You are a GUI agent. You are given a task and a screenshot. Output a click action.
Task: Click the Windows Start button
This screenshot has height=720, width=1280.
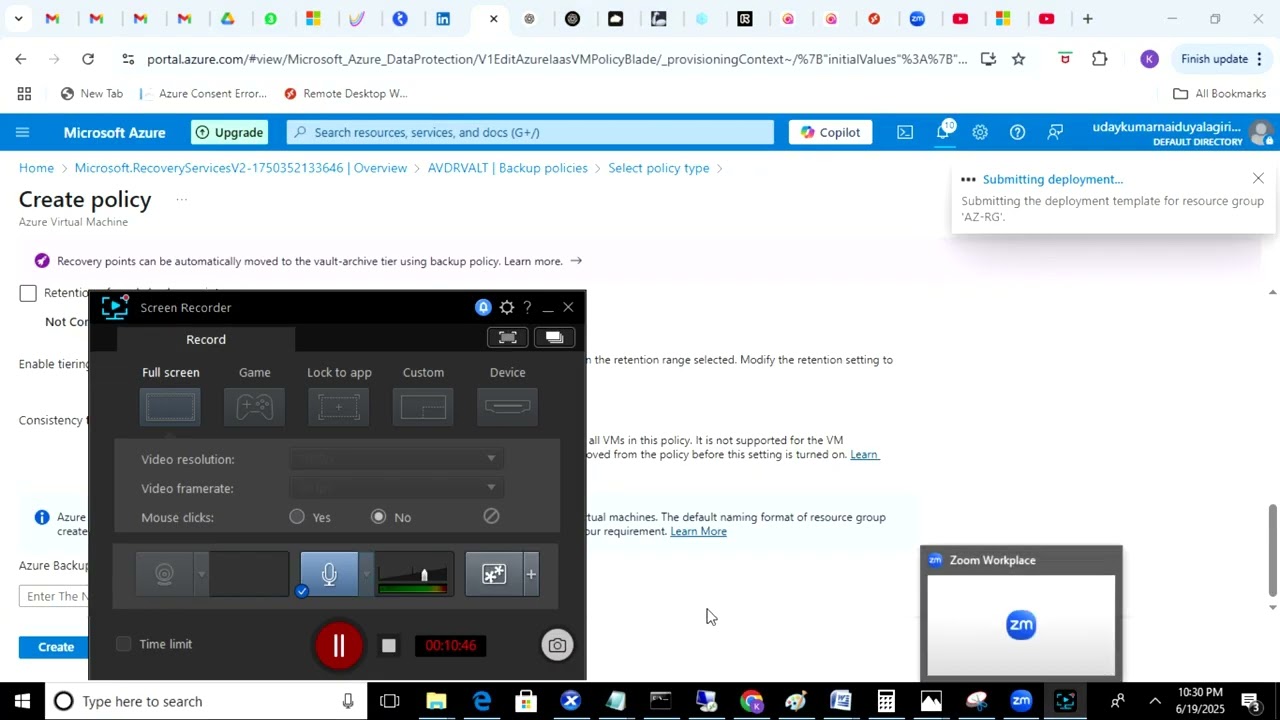coord(22,701)
